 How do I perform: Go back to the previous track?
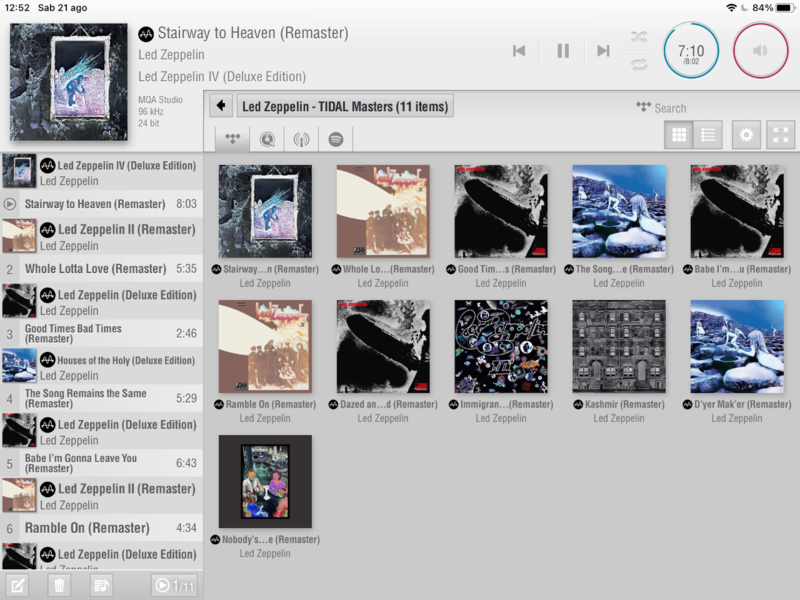pyautogui.click(x=519, y=51)
